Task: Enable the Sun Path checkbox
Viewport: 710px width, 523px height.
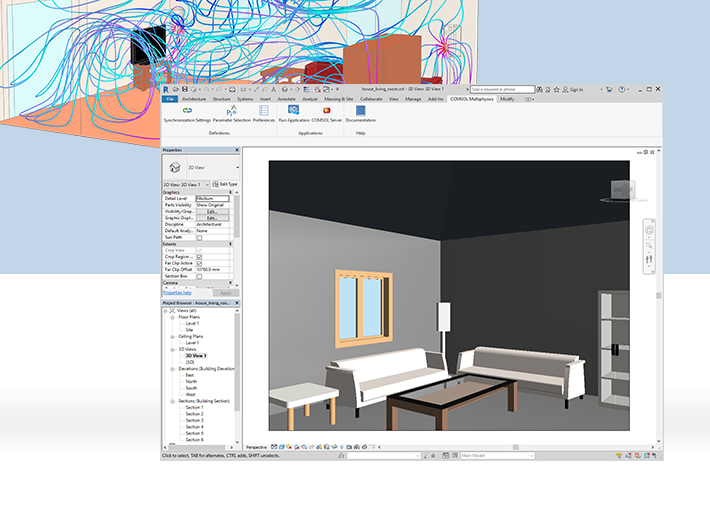Action: click(x=199, y=238)
